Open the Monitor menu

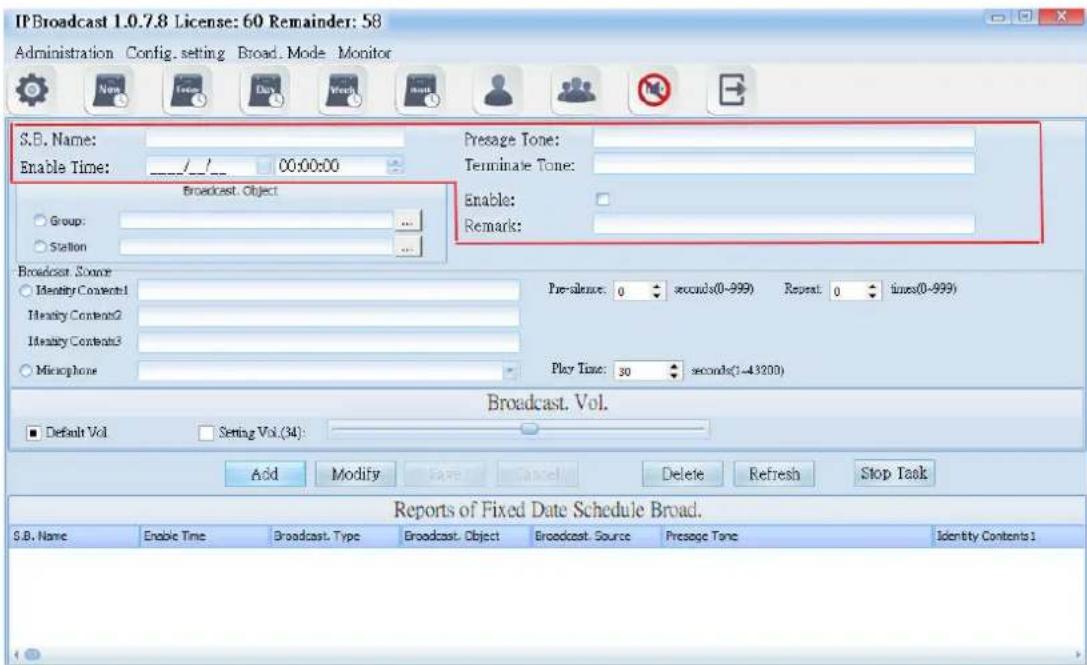click(x=365, y=53)
